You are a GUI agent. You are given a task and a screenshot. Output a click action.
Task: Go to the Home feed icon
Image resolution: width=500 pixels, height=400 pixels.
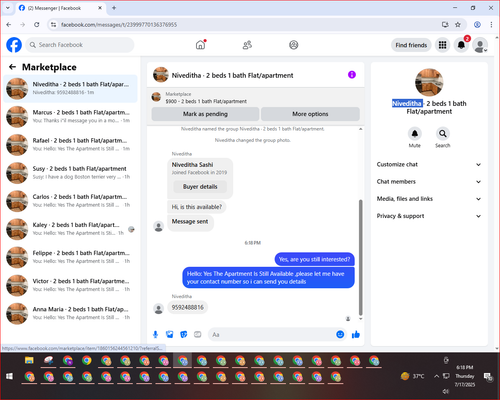[200, 45]
